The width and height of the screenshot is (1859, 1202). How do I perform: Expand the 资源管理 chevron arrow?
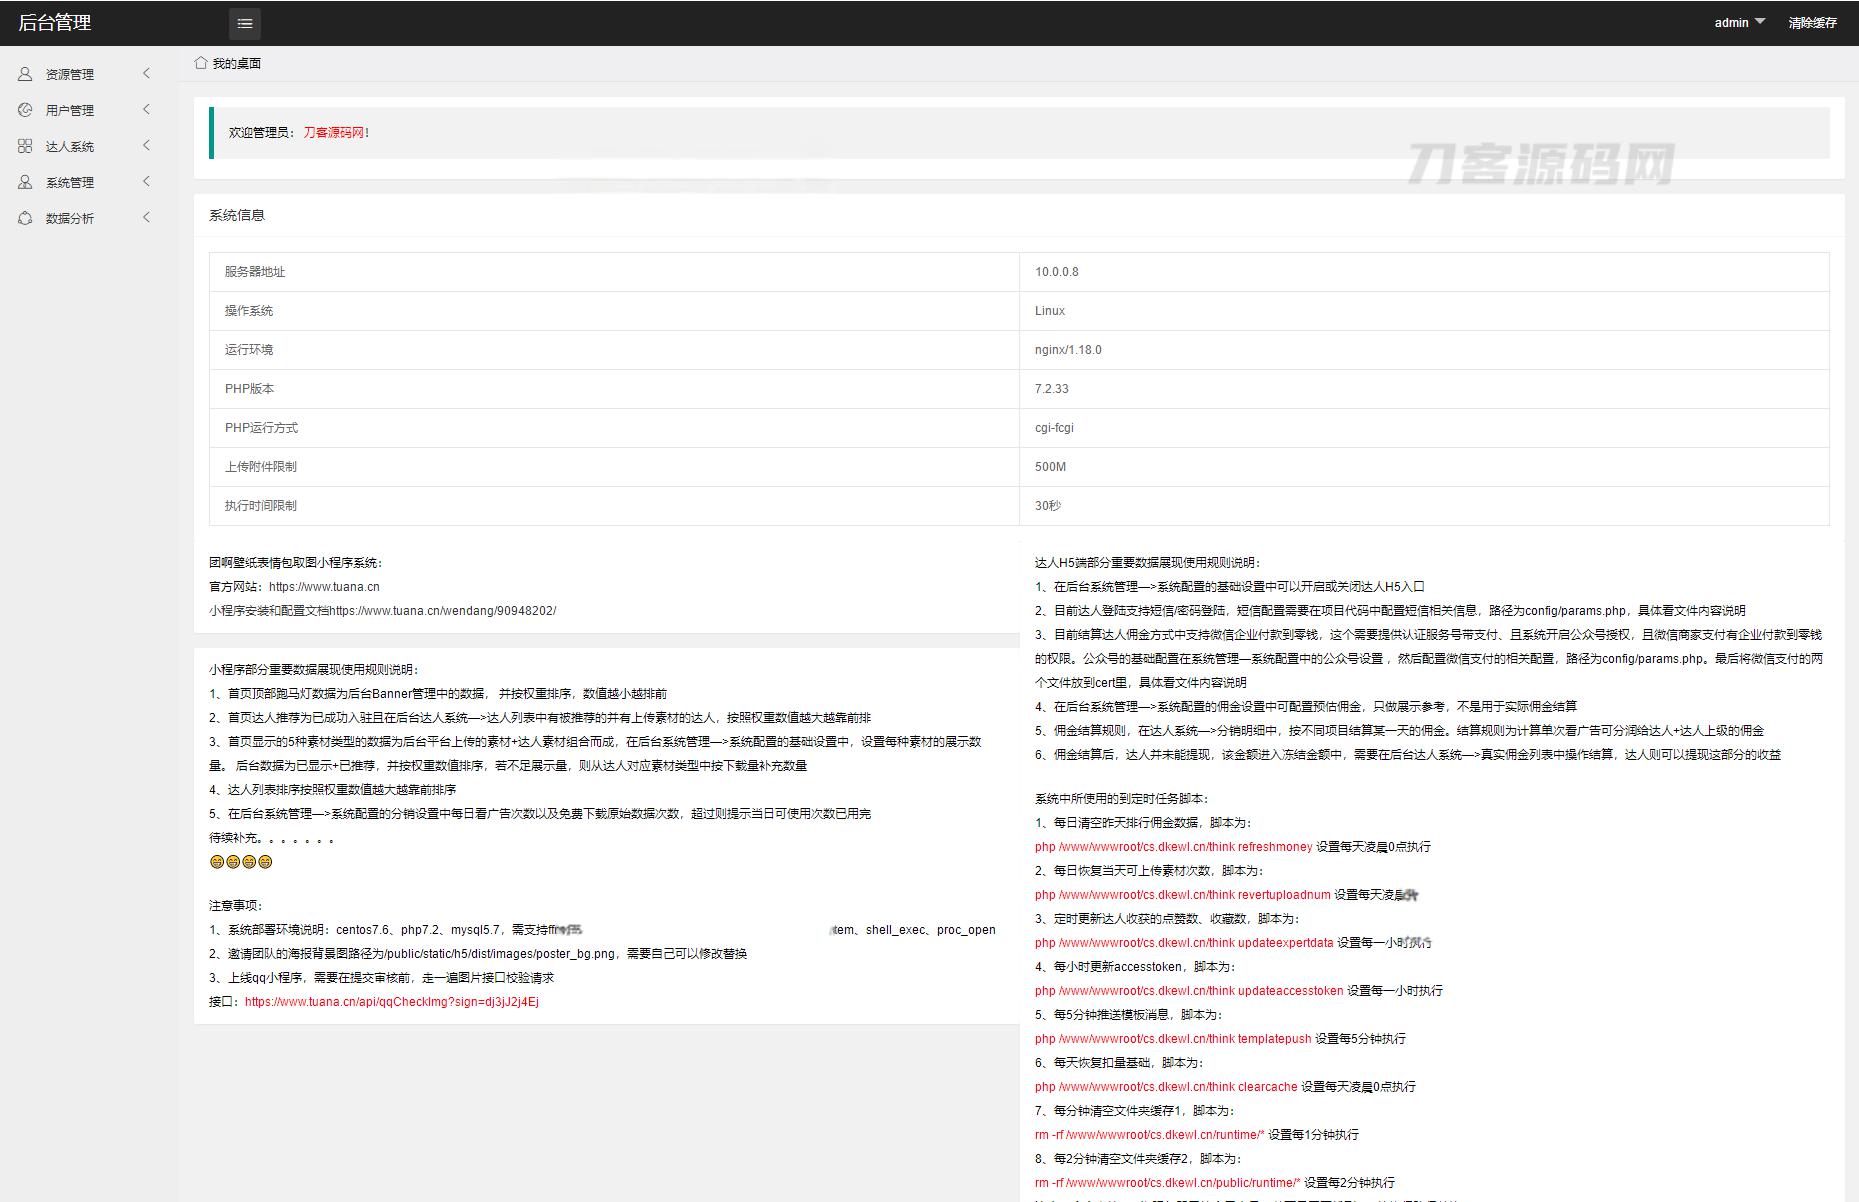click(146, 73)
